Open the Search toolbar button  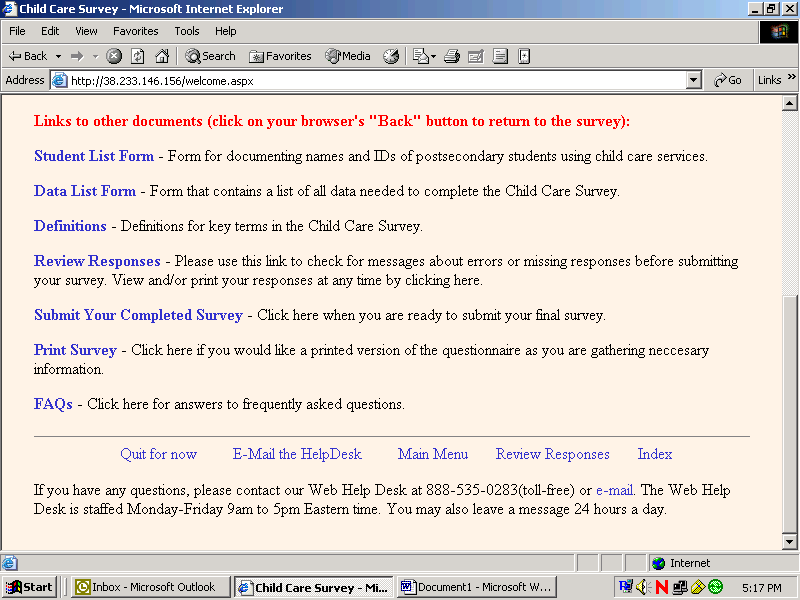tap(210, 56)
